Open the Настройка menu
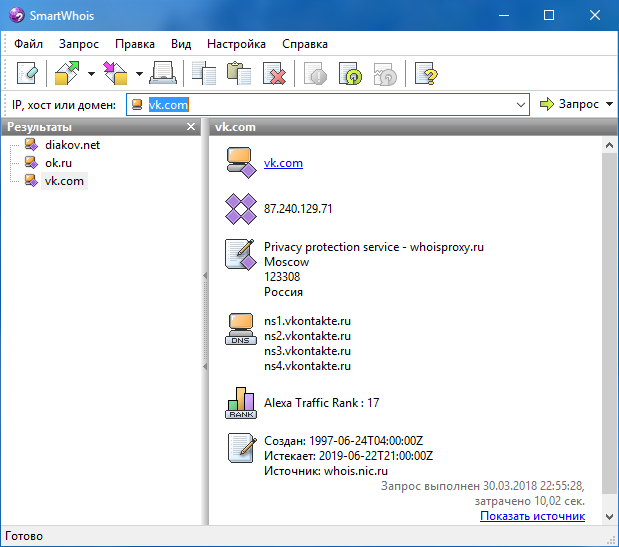The width and height of the screenshot is (619, 547). tap(236, 44)
